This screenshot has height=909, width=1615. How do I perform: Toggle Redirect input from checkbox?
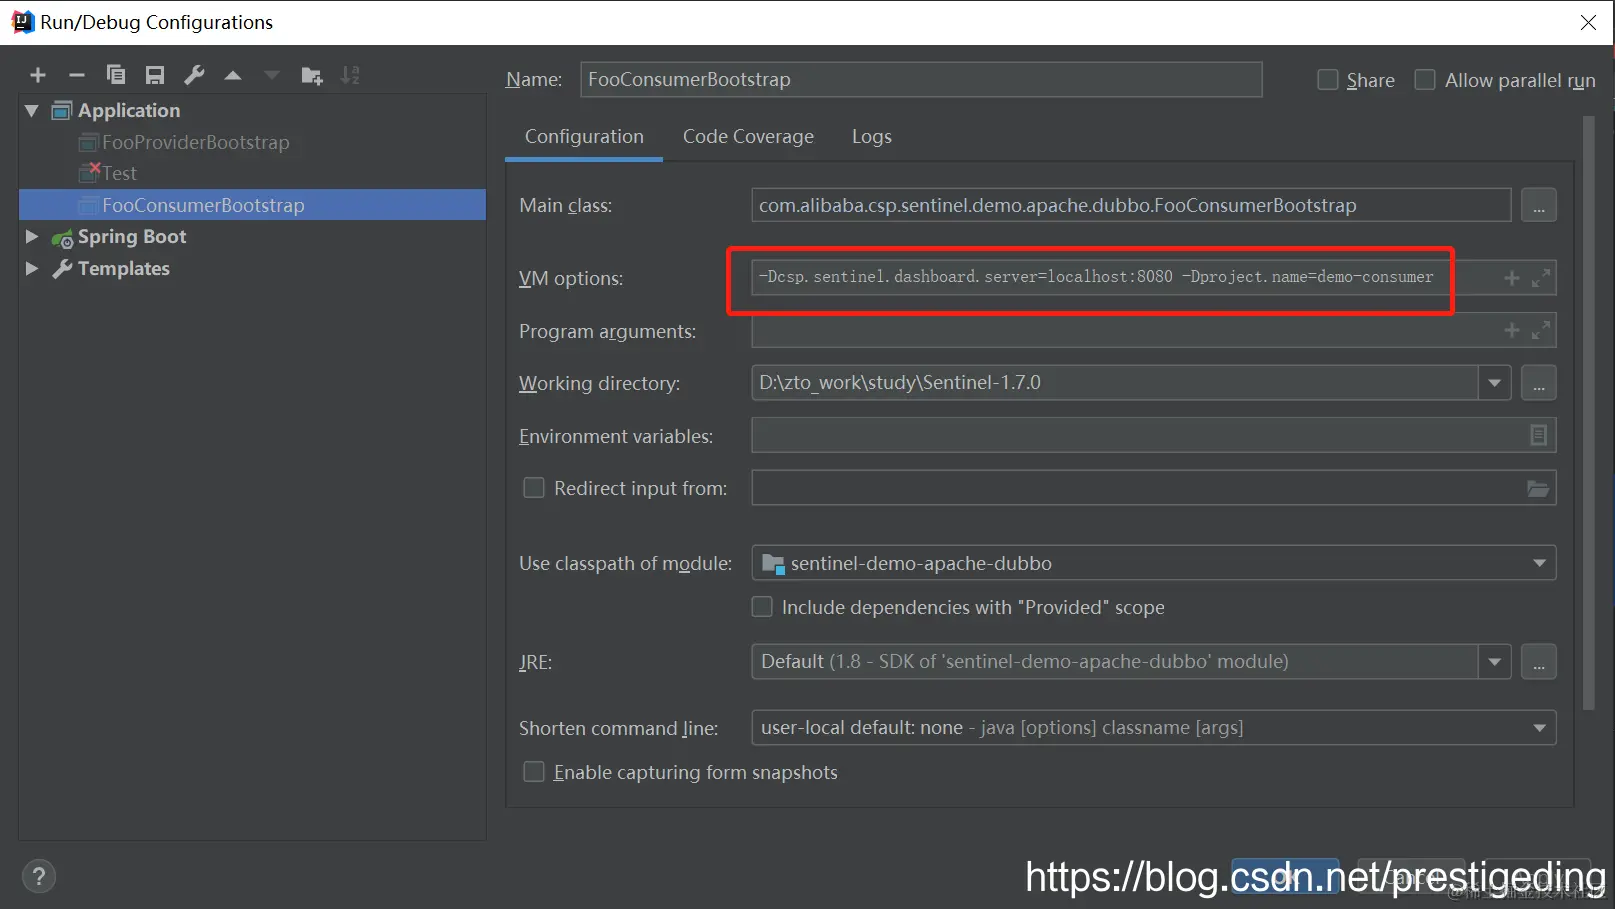tap(534, 487)
